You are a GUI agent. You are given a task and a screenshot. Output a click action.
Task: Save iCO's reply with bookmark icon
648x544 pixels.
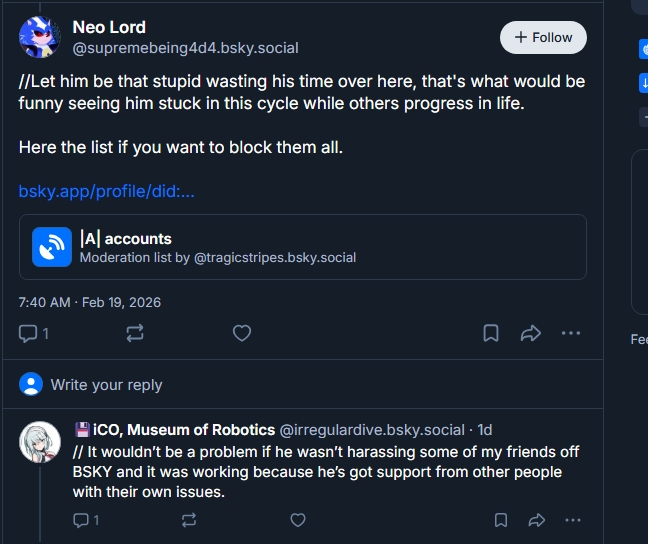coord(501,520)
